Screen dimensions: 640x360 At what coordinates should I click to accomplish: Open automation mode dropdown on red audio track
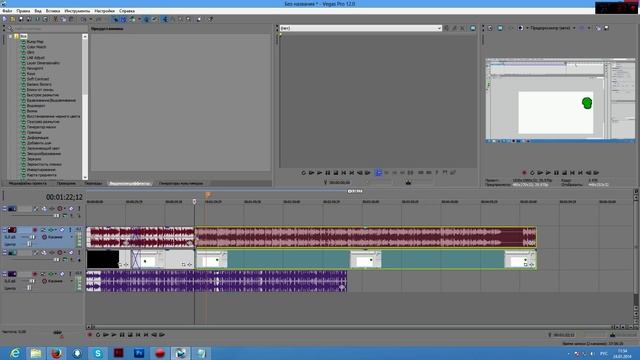coord(71,237)
